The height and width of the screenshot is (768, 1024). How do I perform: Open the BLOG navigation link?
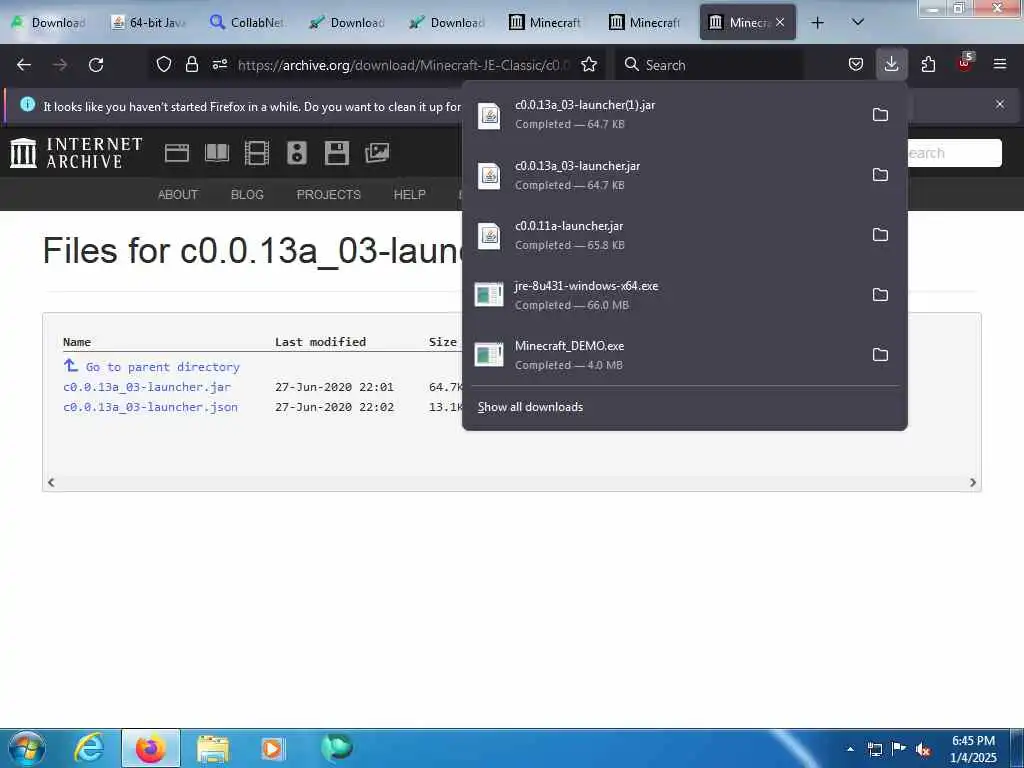(247, 195)
